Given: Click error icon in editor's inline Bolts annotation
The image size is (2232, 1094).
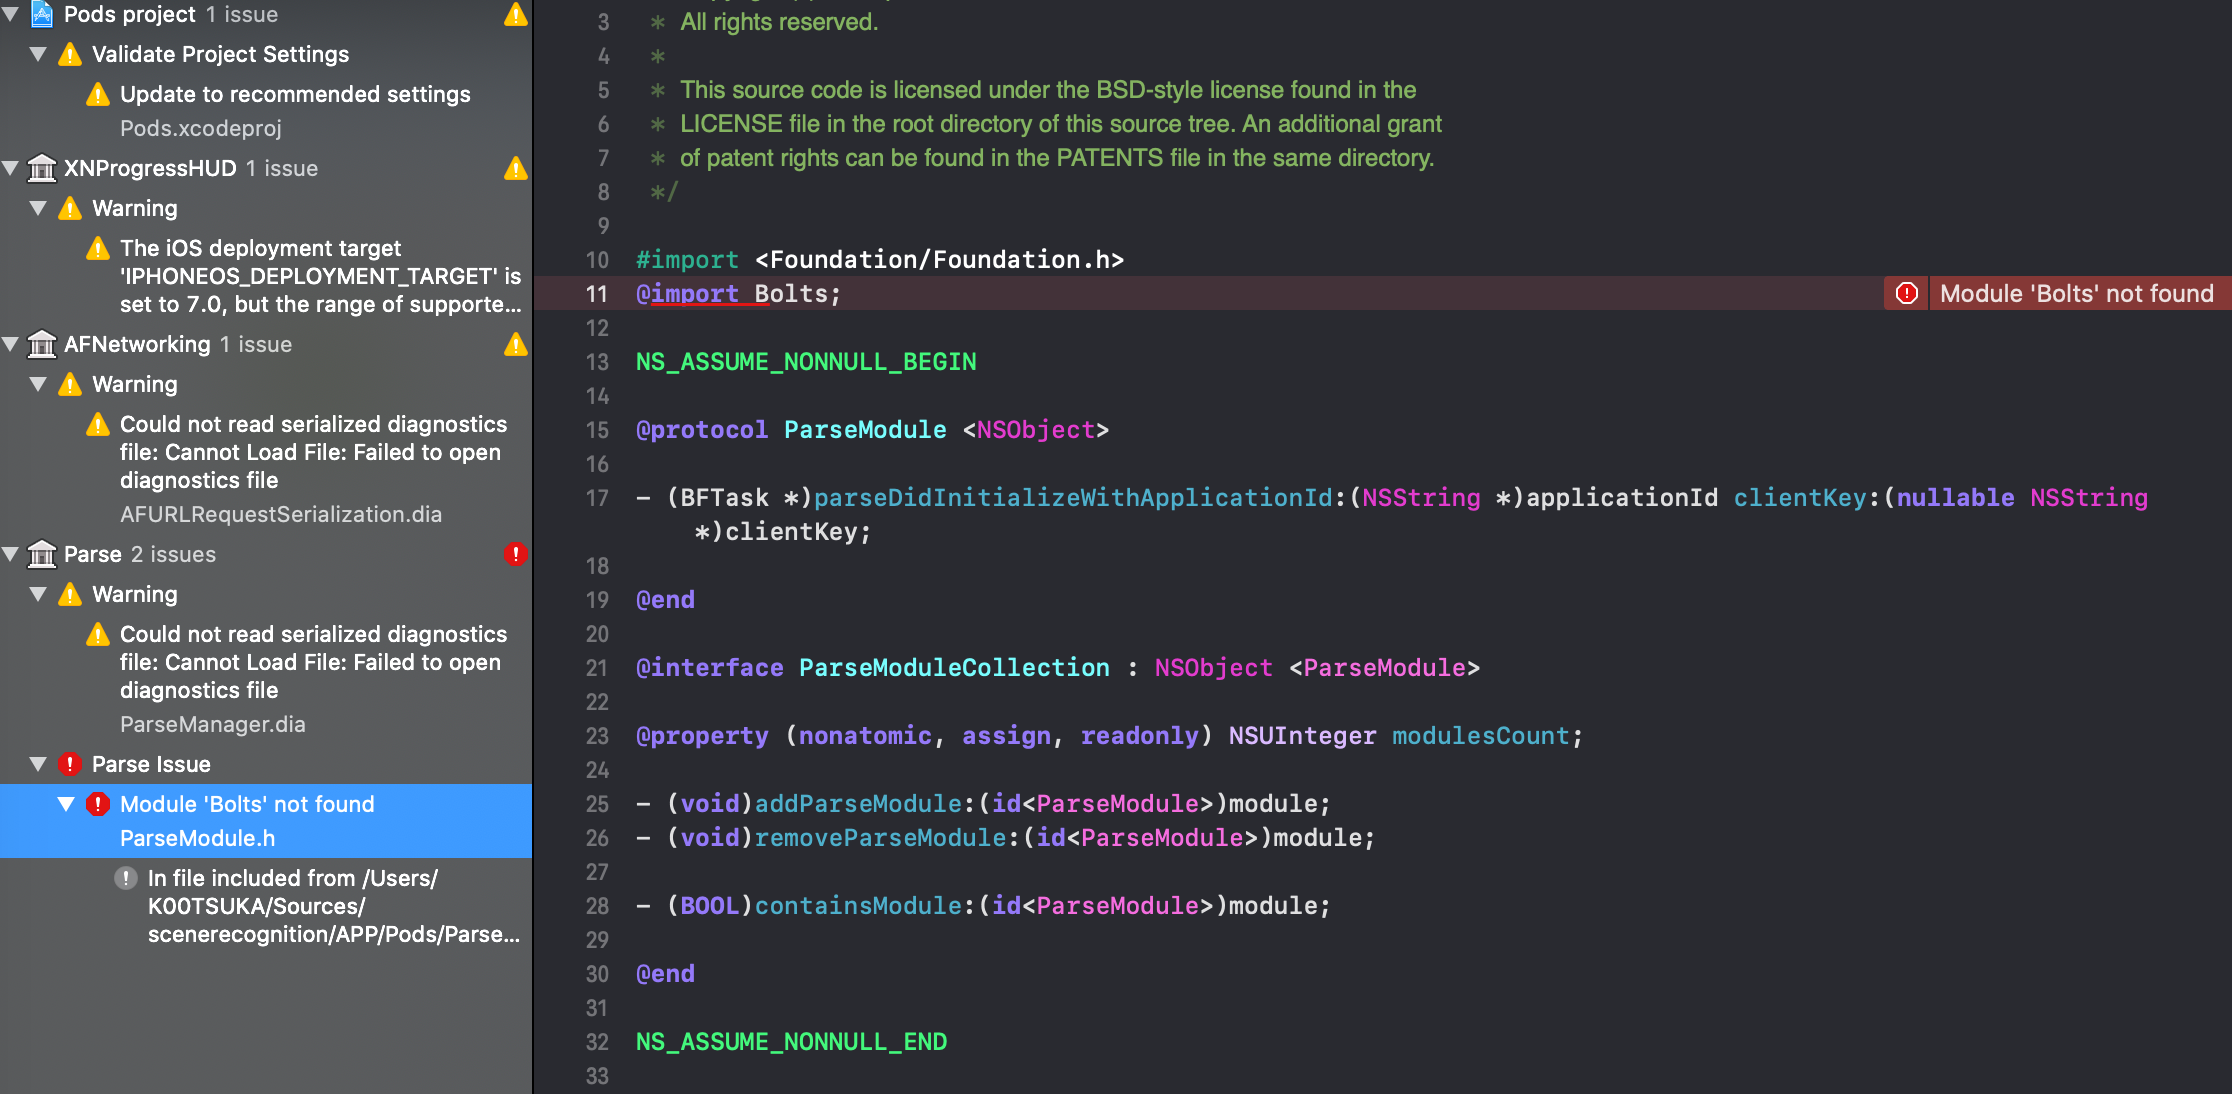Looking at the screenshot, I should (x=1907, y=293).
